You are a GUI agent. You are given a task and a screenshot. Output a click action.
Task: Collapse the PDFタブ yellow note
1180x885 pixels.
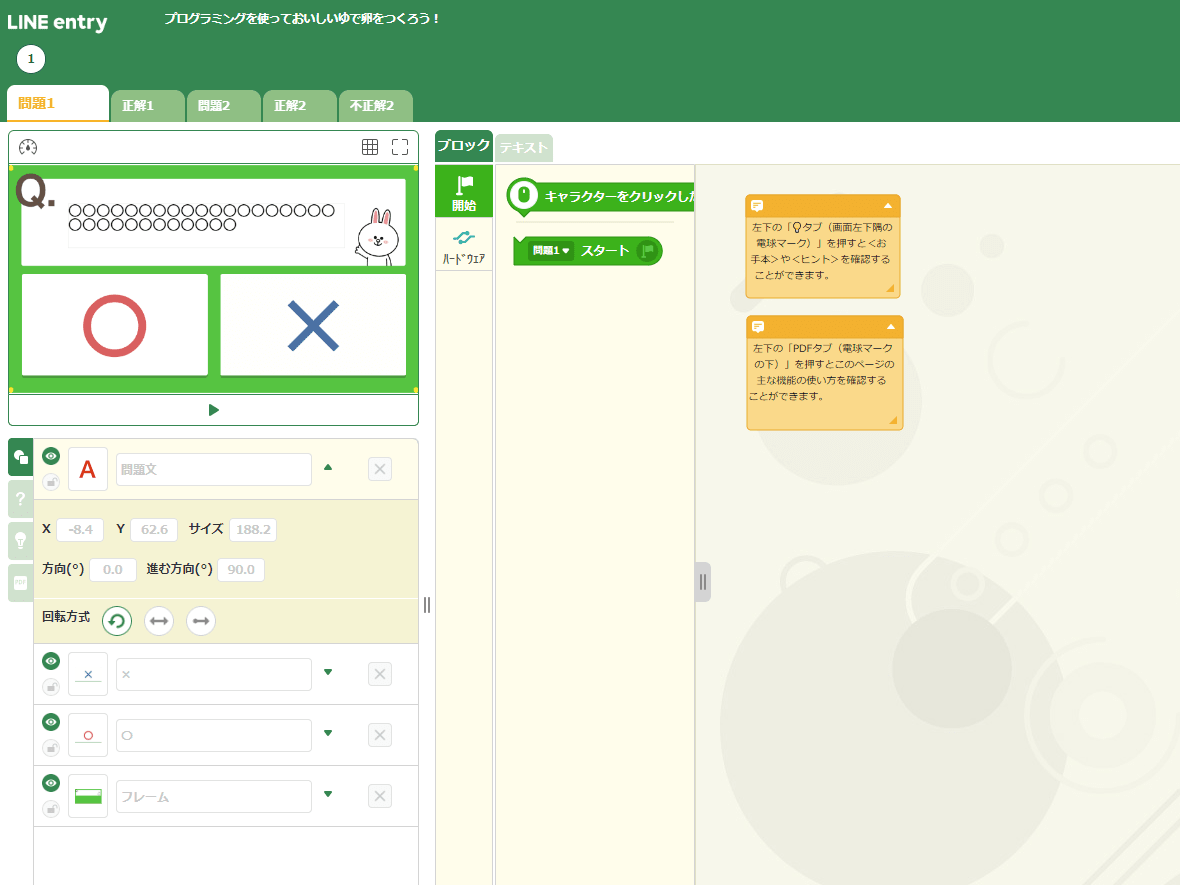click(891, 327)
